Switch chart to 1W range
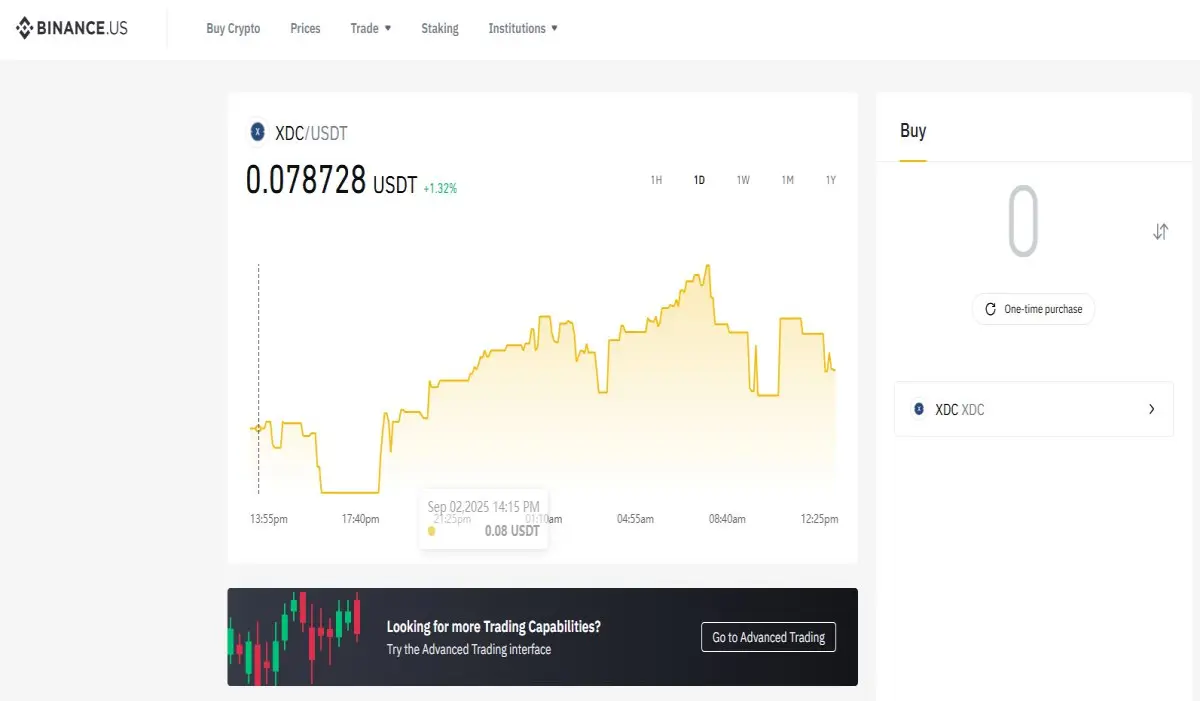 (743, 180)
